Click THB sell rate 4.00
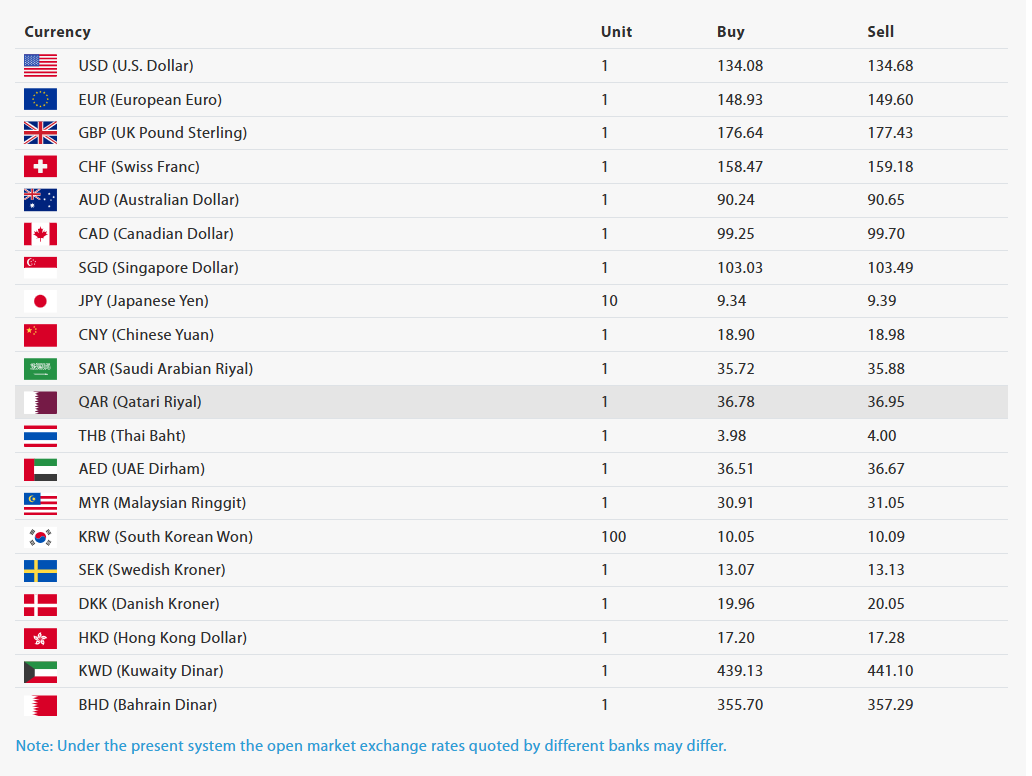1032x776 pixels. 881,436
